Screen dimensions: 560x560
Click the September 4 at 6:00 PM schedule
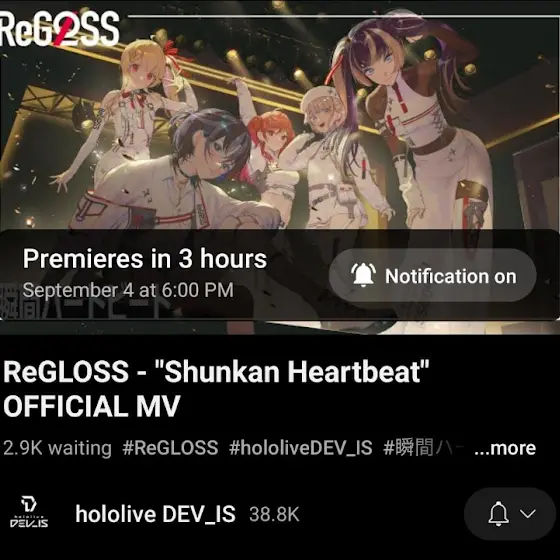128,290
